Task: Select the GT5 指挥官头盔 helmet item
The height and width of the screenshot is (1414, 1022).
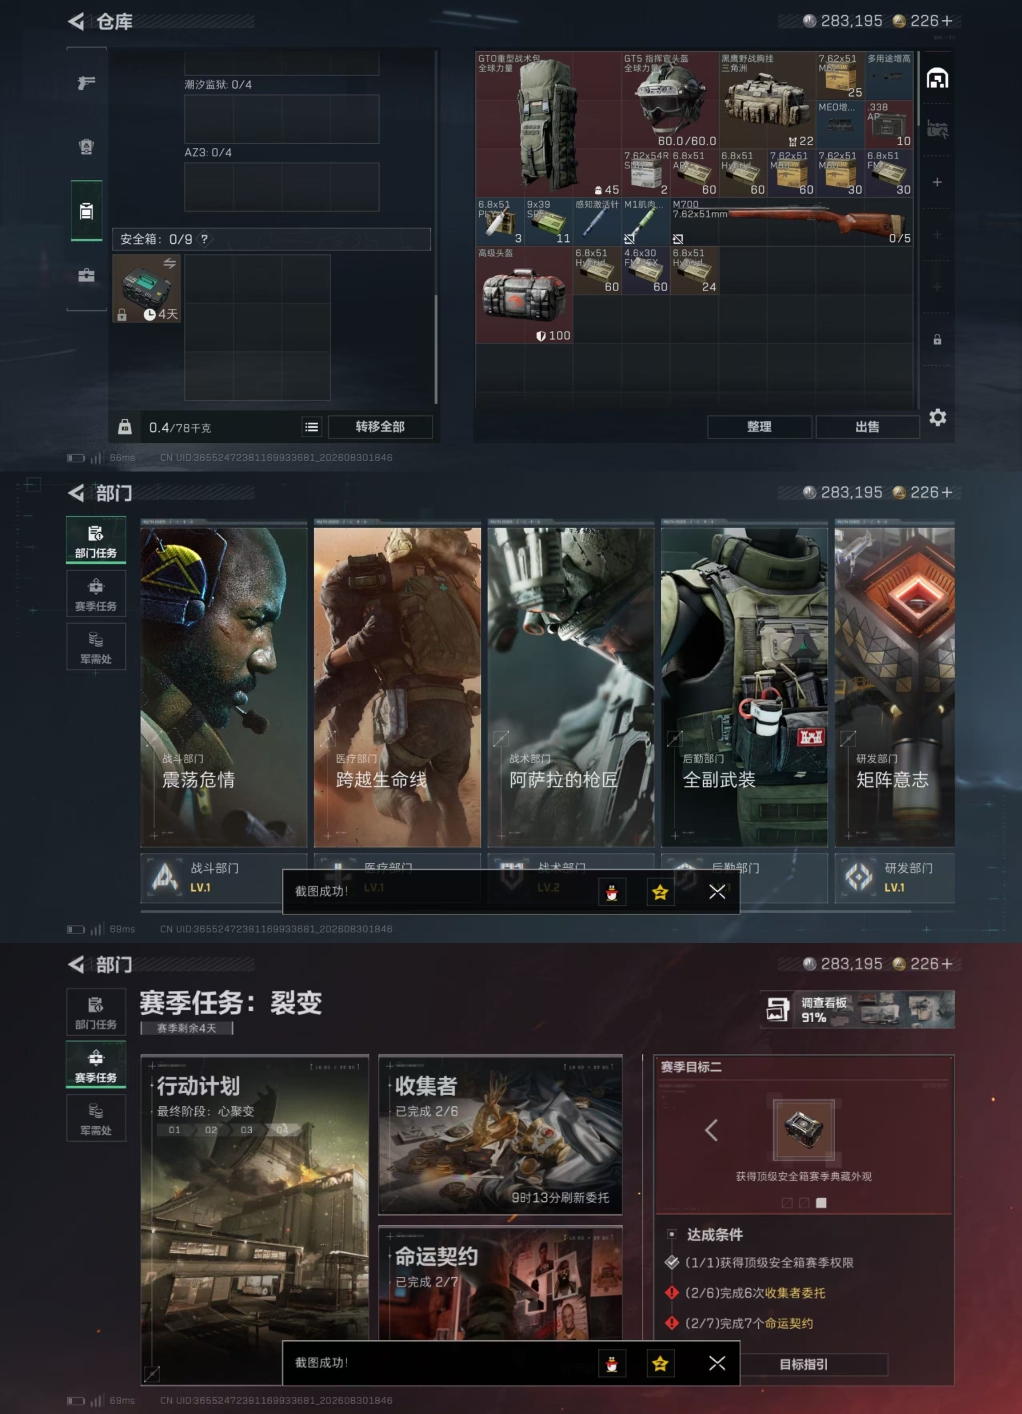Action: (670, 100)
